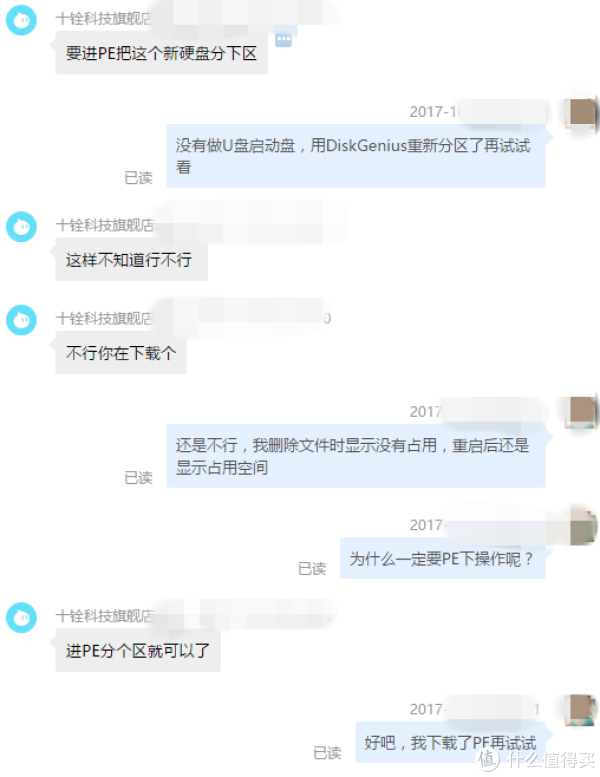The height and width of the screenshot is (777, 600).
Task: Open the 十铨科技旗舰店 name above 不行你在下载个
Action: (104, 318)
